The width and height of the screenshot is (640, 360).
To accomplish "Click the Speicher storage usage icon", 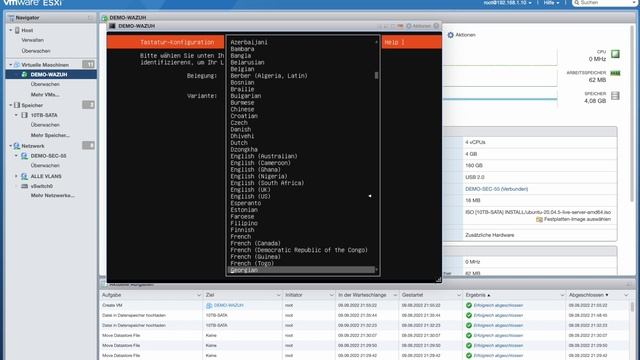I will point(615,96).
